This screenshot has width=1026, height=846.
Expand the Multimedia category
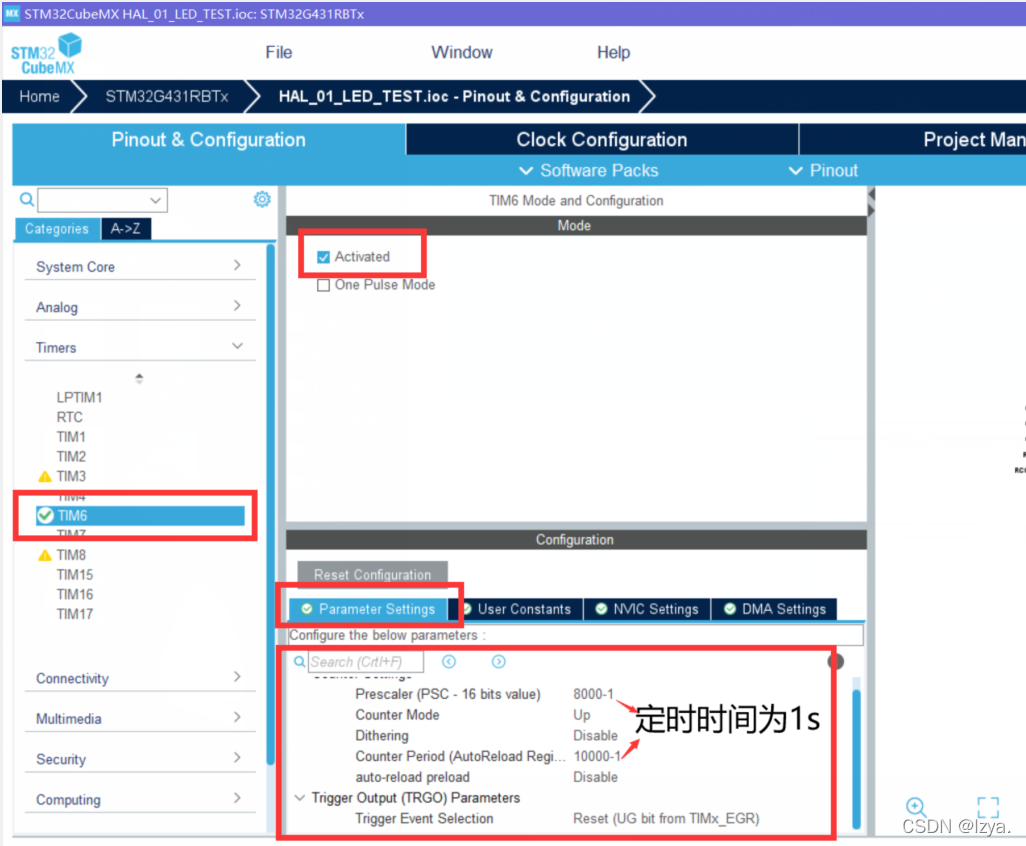pos(139,718)
